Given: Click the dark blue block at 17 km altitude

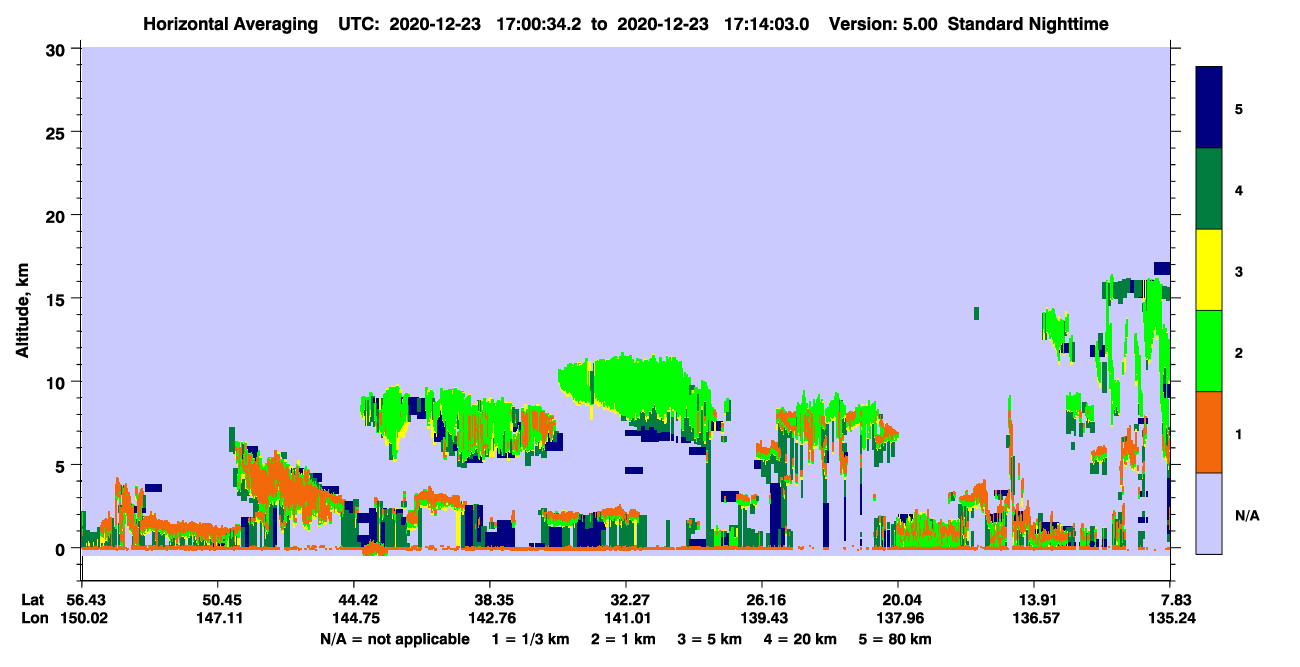Looking at the screenshot, I should (1161, 268).
